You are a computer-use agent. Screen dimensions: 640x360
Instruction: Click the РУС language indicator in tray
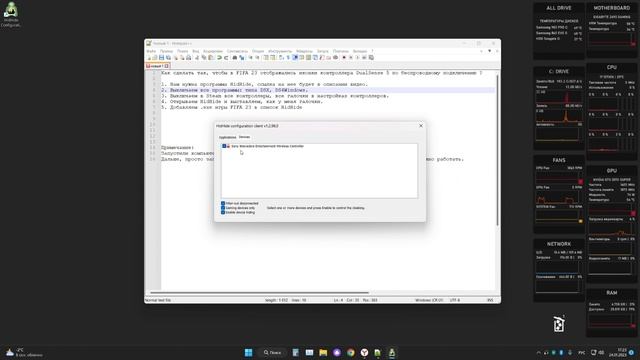pos(582,352)
